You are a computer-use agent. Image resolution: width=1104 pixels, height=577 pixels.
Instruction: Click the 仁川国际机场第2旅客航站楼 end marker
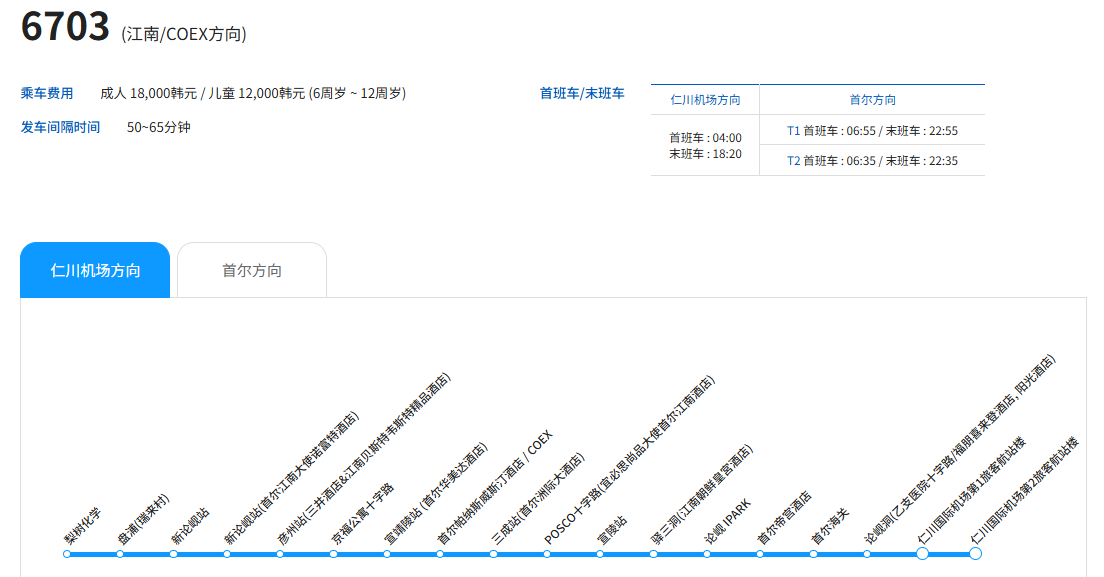[x=975, y=553]
